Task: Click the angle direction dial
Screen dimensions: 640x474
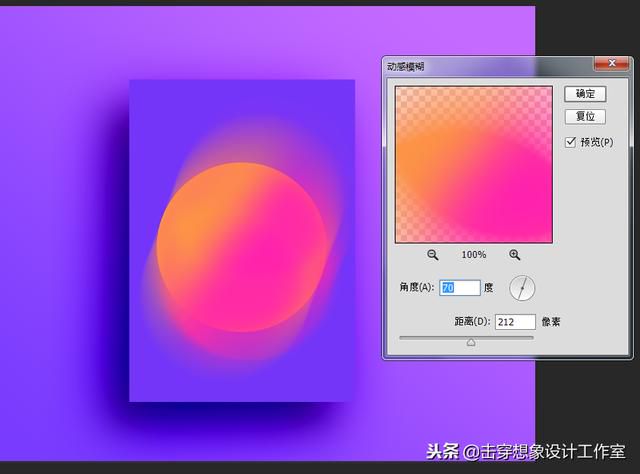Action: (x=522, y=288)
